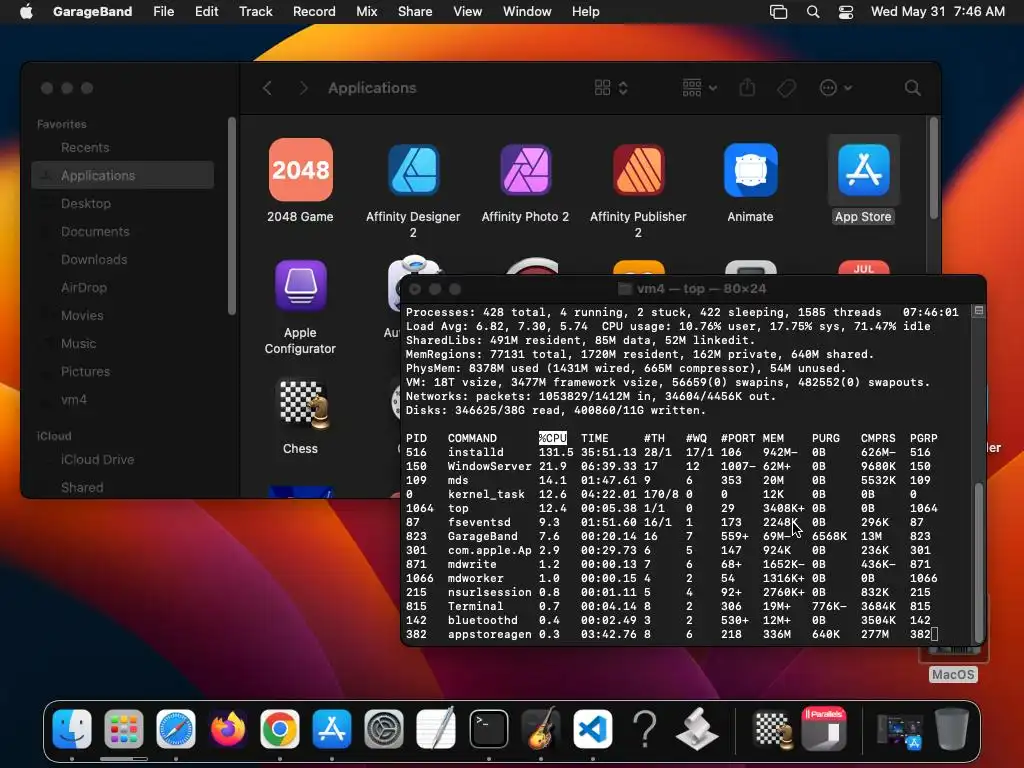Screen dimensions: 1024x768
Task: Open Parallels Desktop from the Dock
Action: coord(824,729)
